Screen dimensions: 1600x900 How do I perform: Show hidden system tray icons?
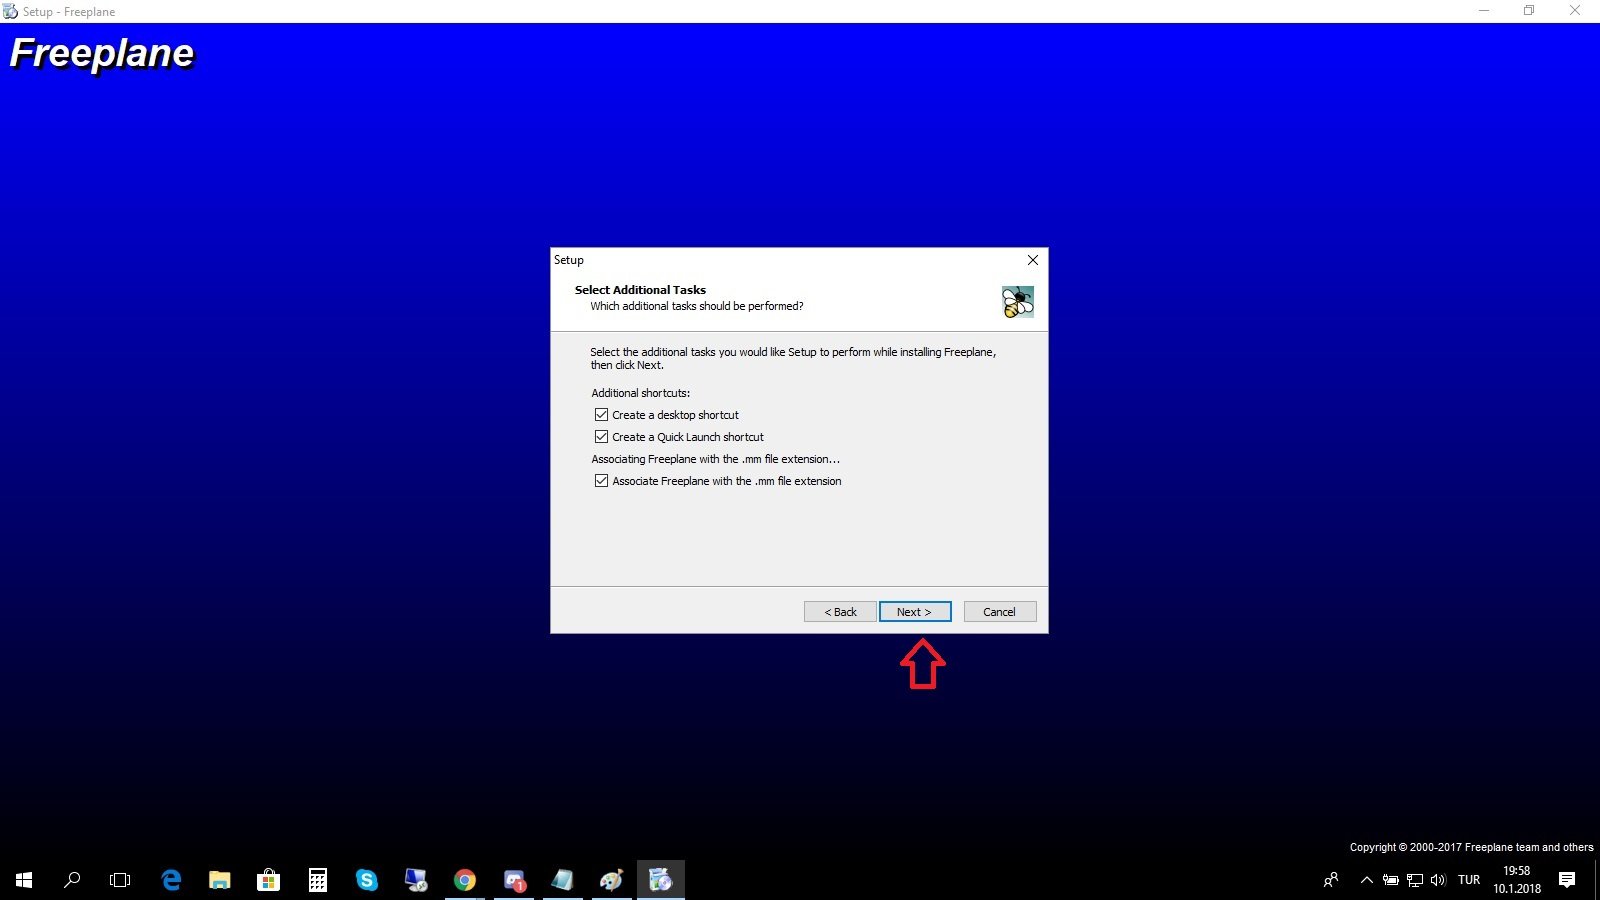[x=1366, y=880]
